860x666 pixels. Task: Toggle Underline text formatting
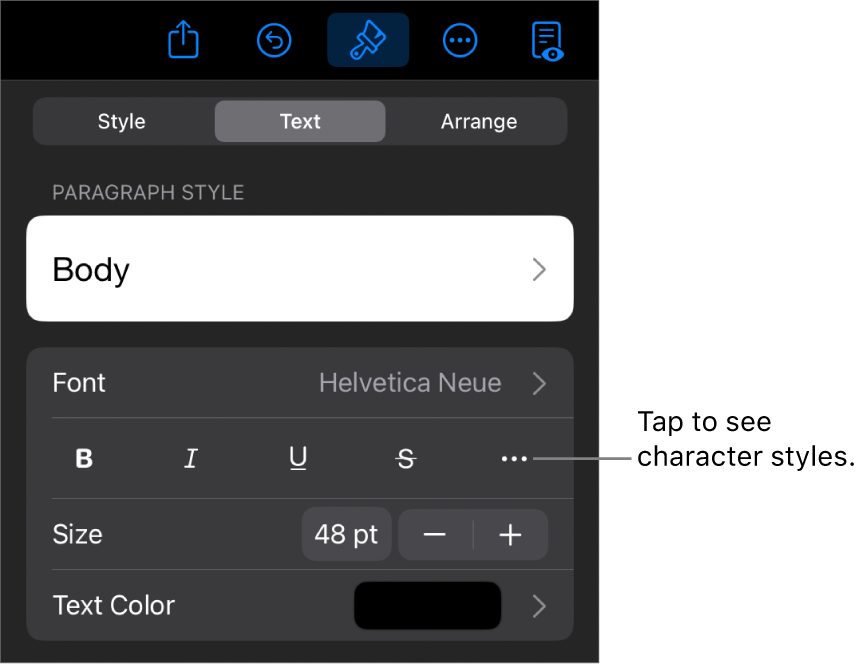click(x=298, y=458)
